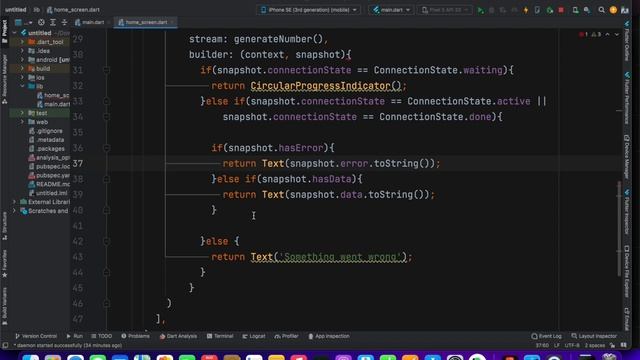Open the Event Log button
Screen dimensions: 640x360
coord(547,336)
